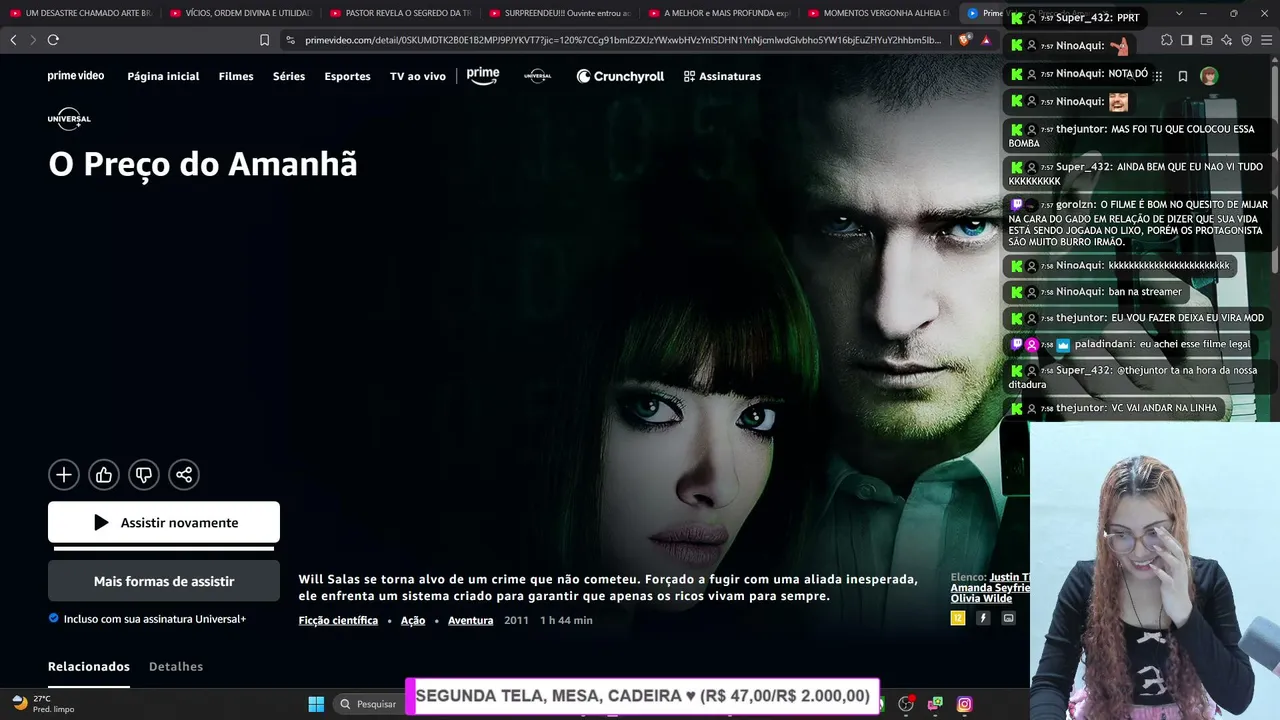Open the Brave Wallet icon

(1206, 40)
